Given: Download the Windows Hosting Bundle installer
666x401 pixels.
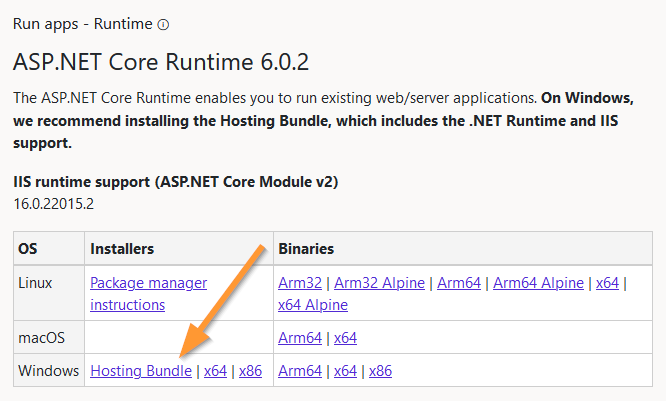Looking at the screenshot, I should [141, 371].
